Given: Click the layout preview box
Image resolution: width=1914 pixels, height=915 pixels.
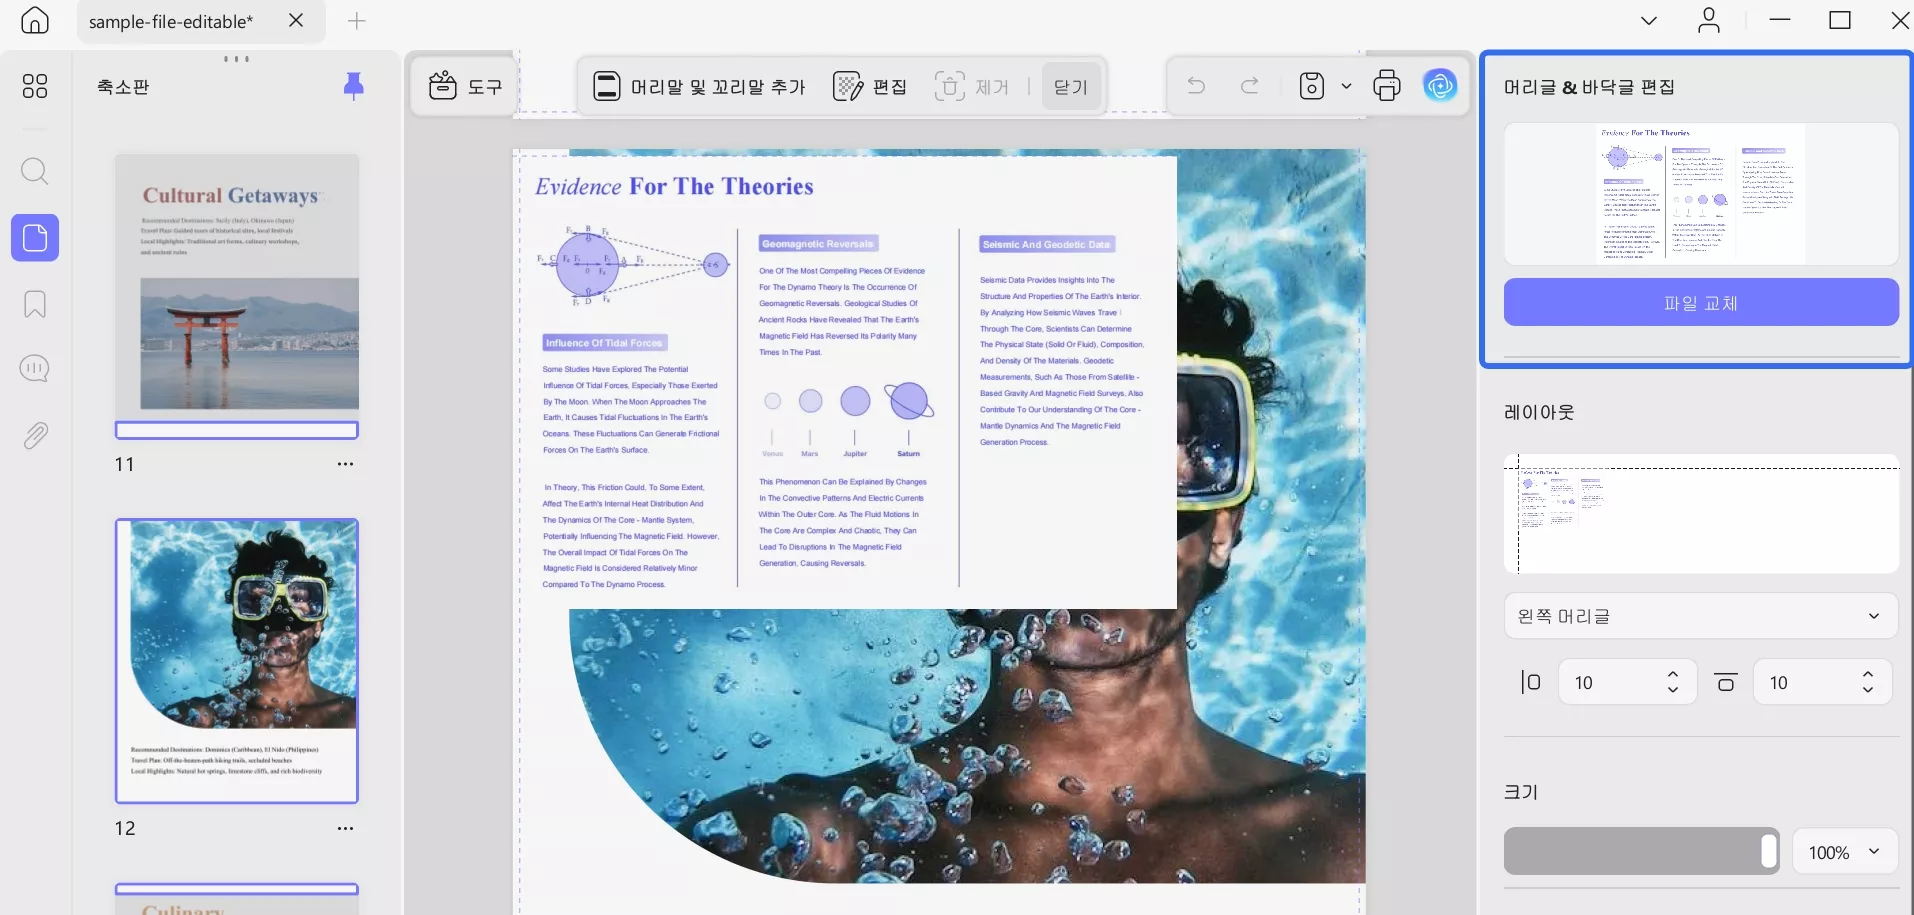Looking at the screenshot, I should (1701, 514).
